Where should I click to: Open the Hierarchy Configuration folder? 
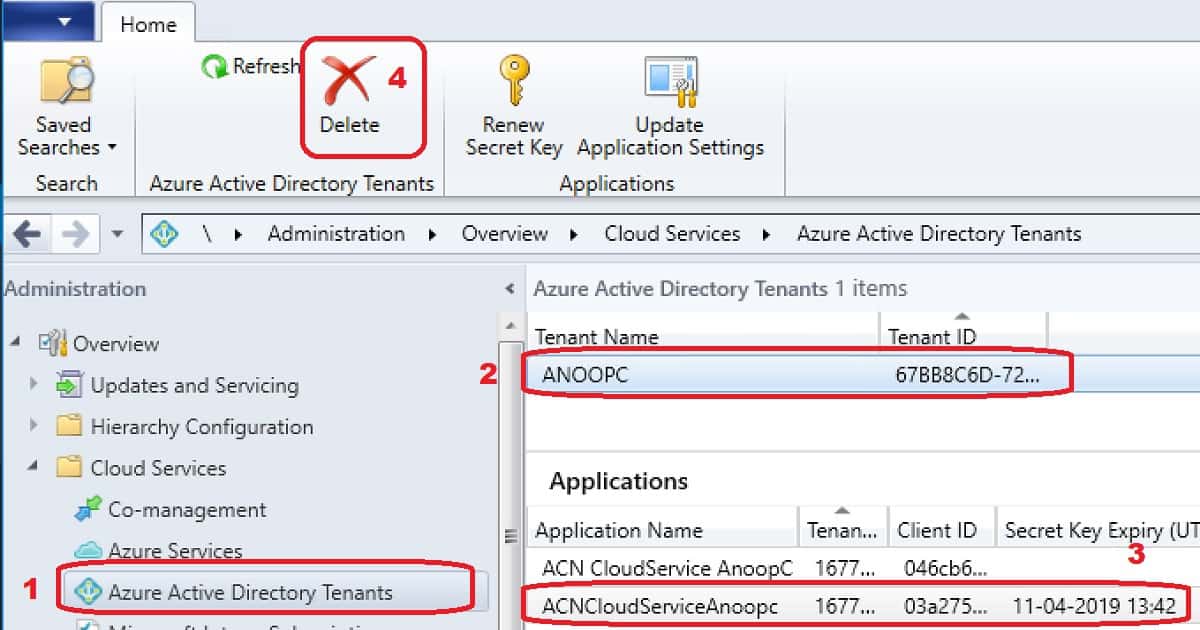(201, 427)
